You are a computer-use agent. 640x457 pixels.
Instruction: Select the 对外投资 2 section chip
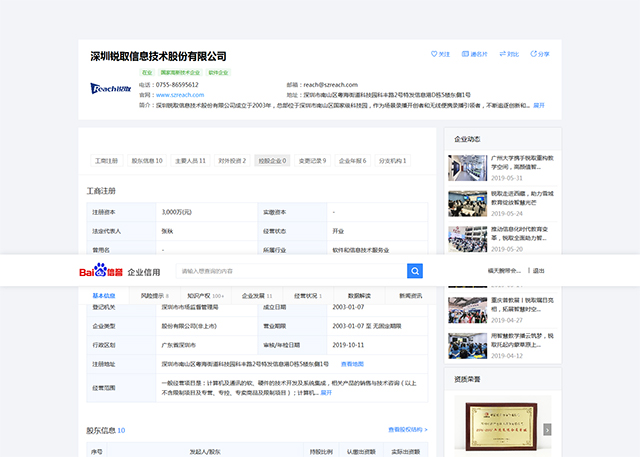[232, 161]
